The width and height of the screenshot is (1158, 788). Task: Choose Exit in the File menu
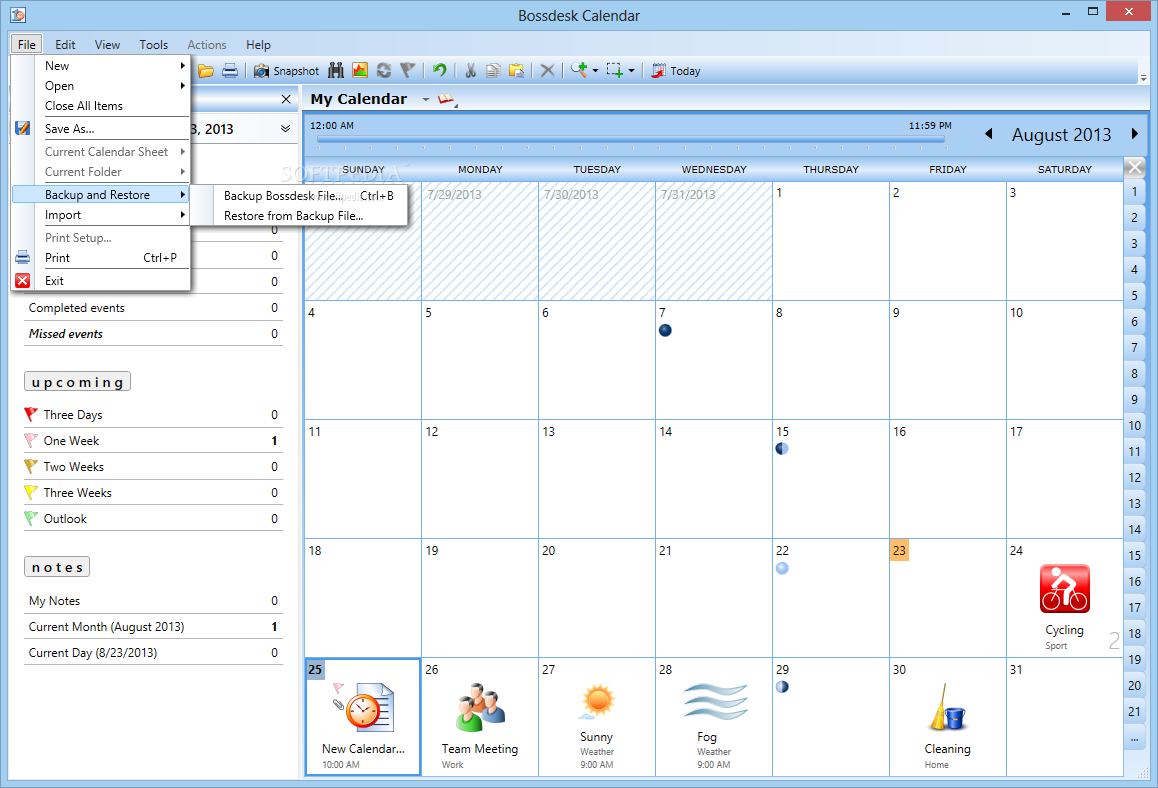coord(101,281)
